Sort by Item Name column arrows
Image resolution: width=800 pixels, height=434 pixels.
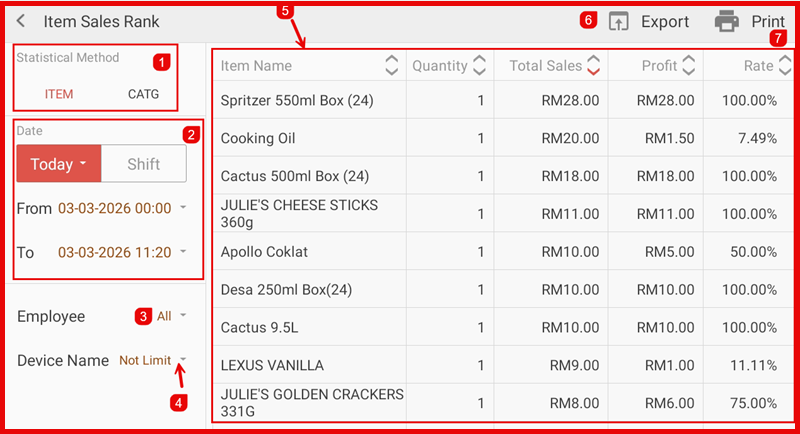[392, 66]
